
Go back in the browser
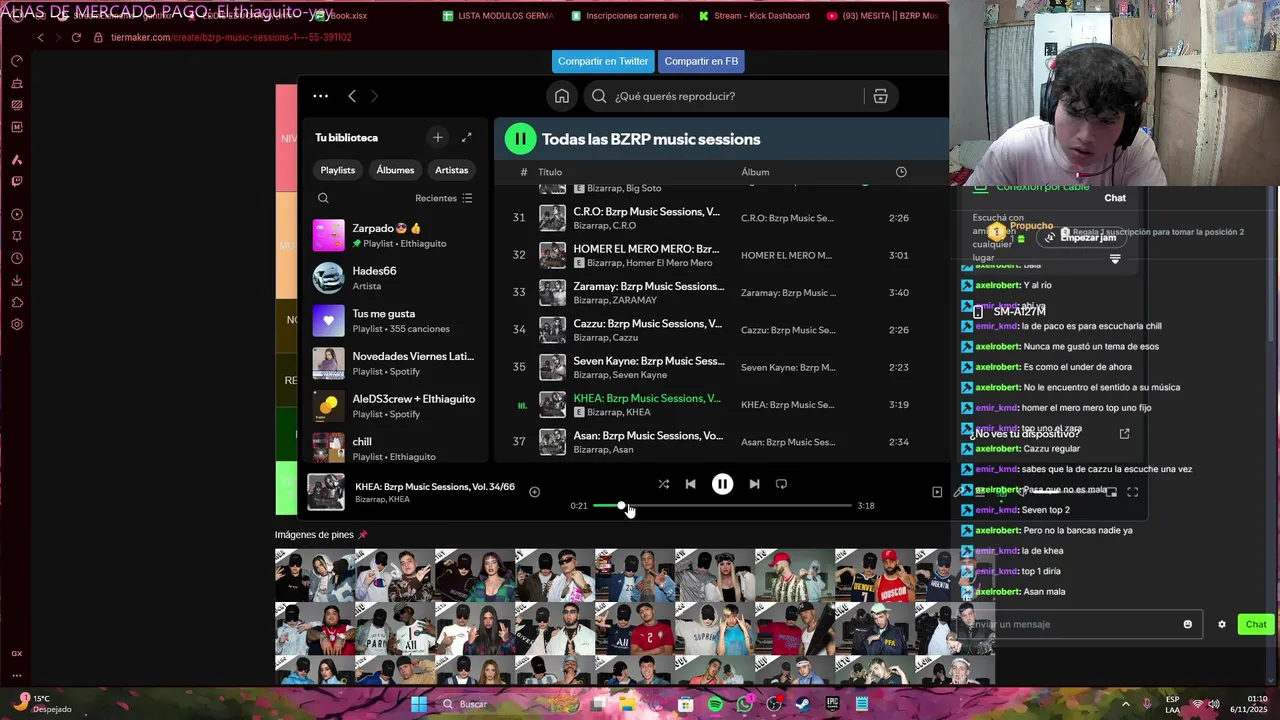point(40,37)
